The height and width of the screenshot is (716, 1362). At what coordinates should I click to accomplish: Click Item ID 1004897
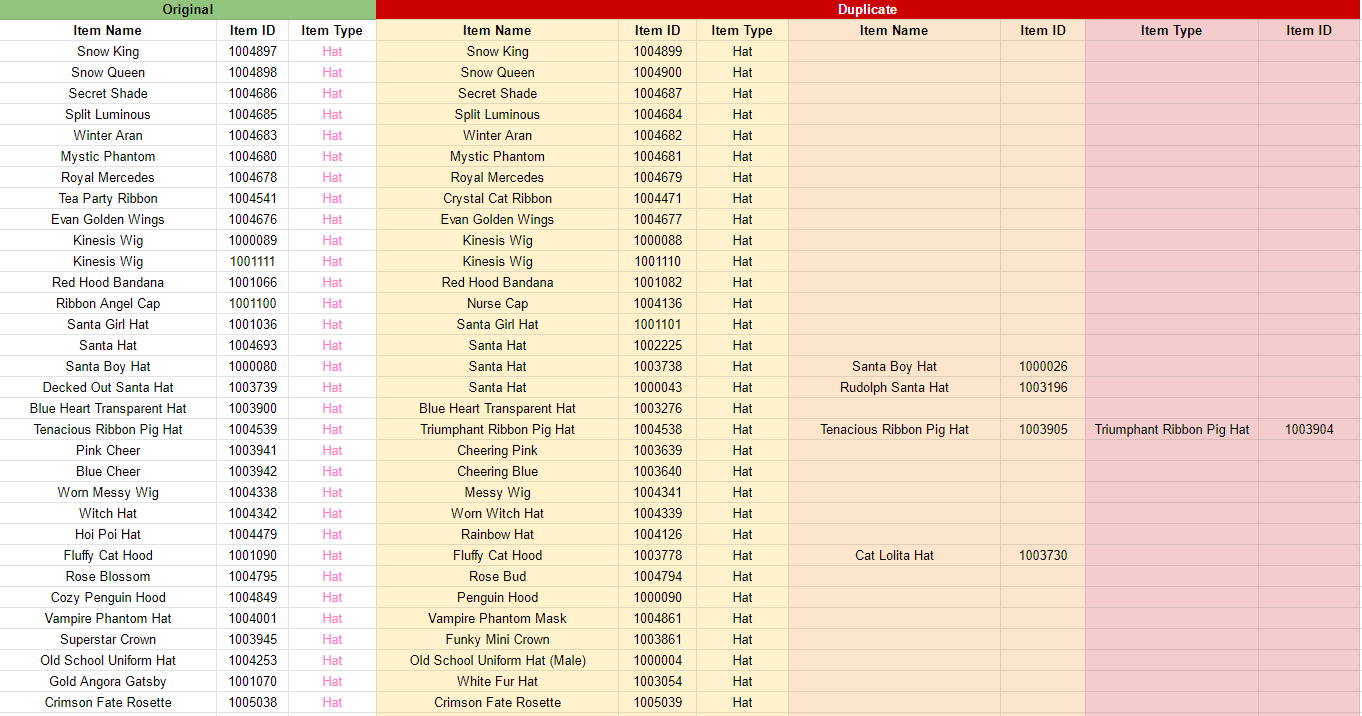pos(252,51)
